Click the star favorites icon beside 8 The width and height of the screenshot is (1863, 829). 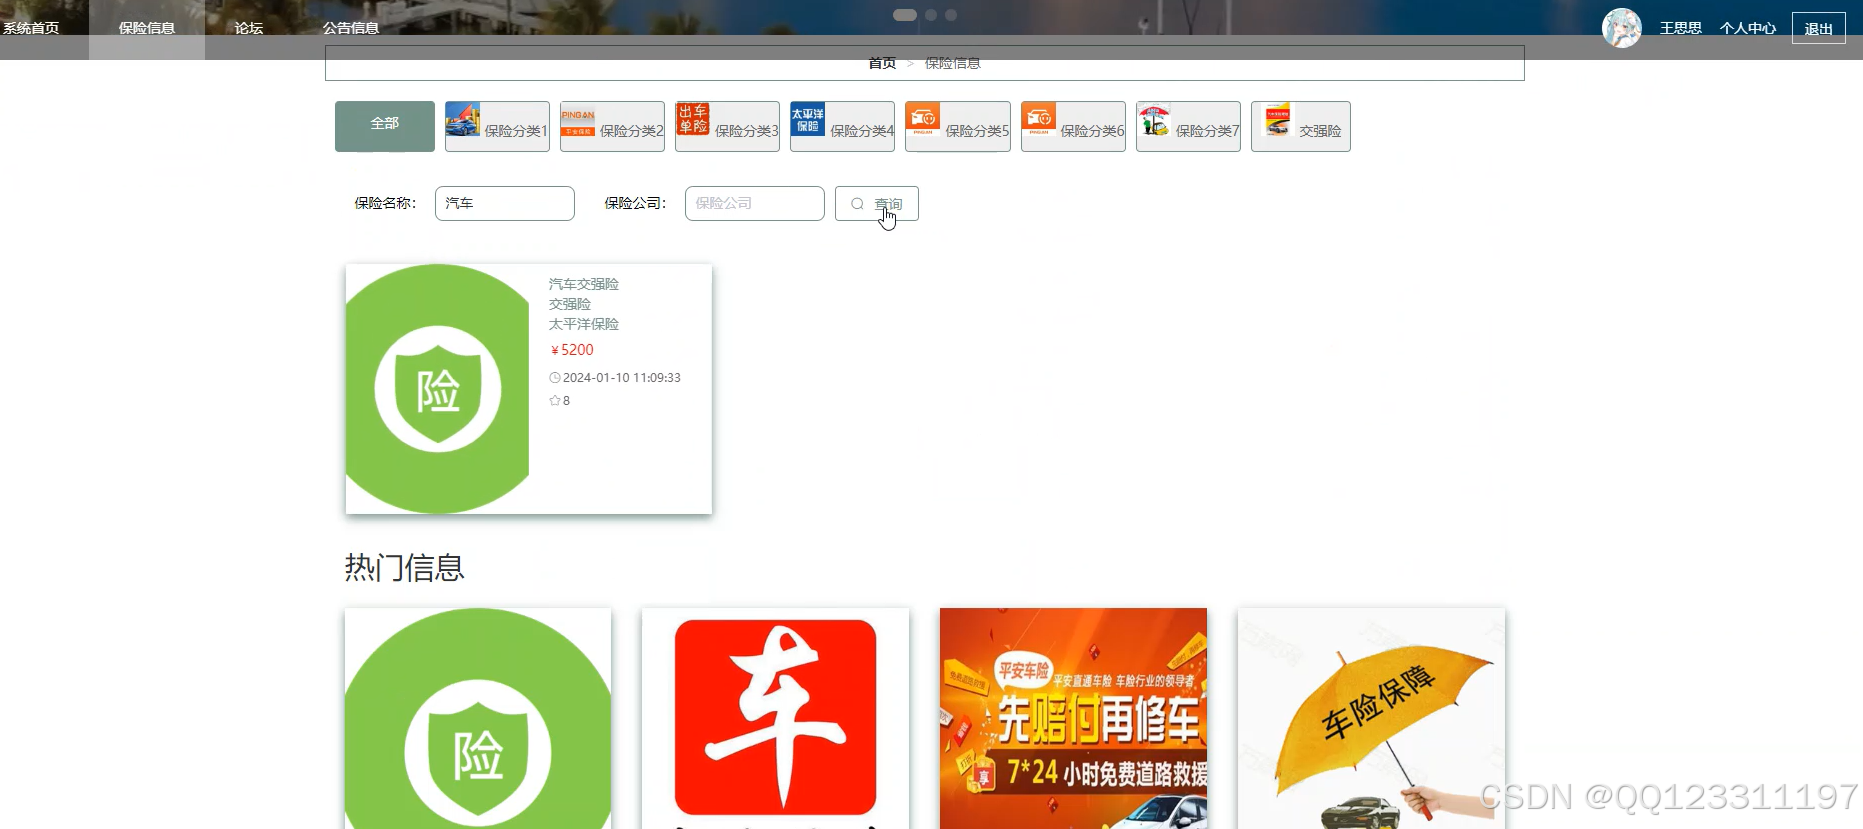[554, 400]
